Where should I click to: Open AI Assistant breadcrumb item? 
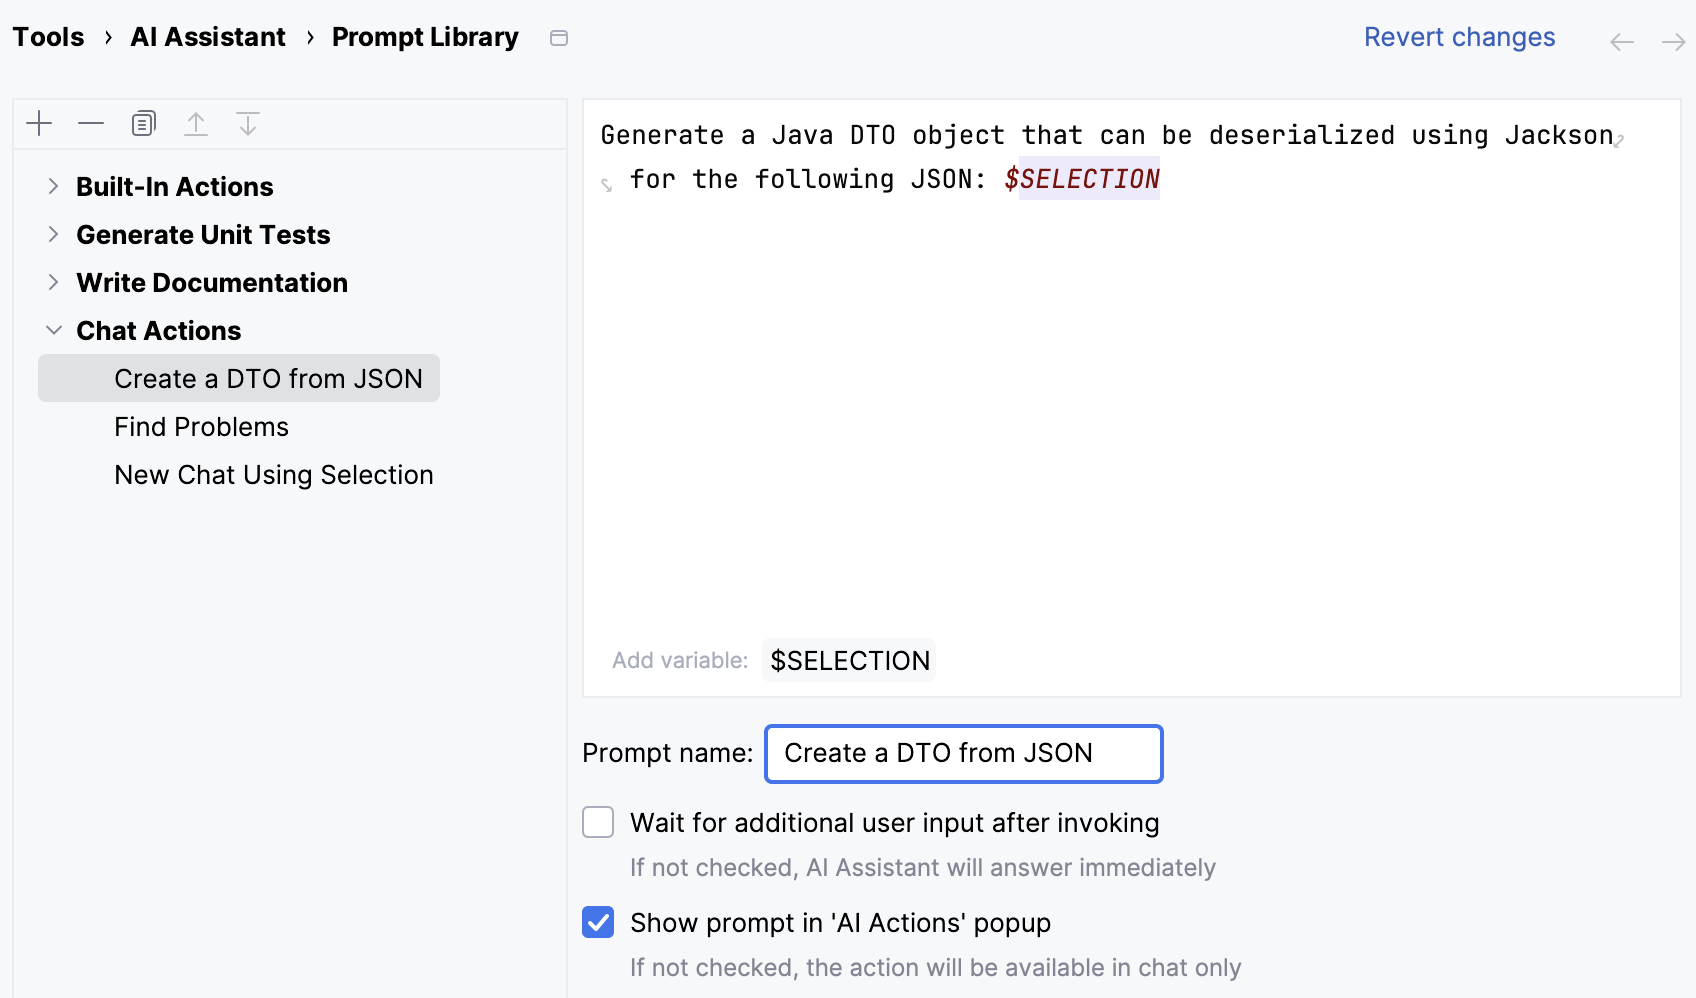pyautogui.click(x=207, y=37)
